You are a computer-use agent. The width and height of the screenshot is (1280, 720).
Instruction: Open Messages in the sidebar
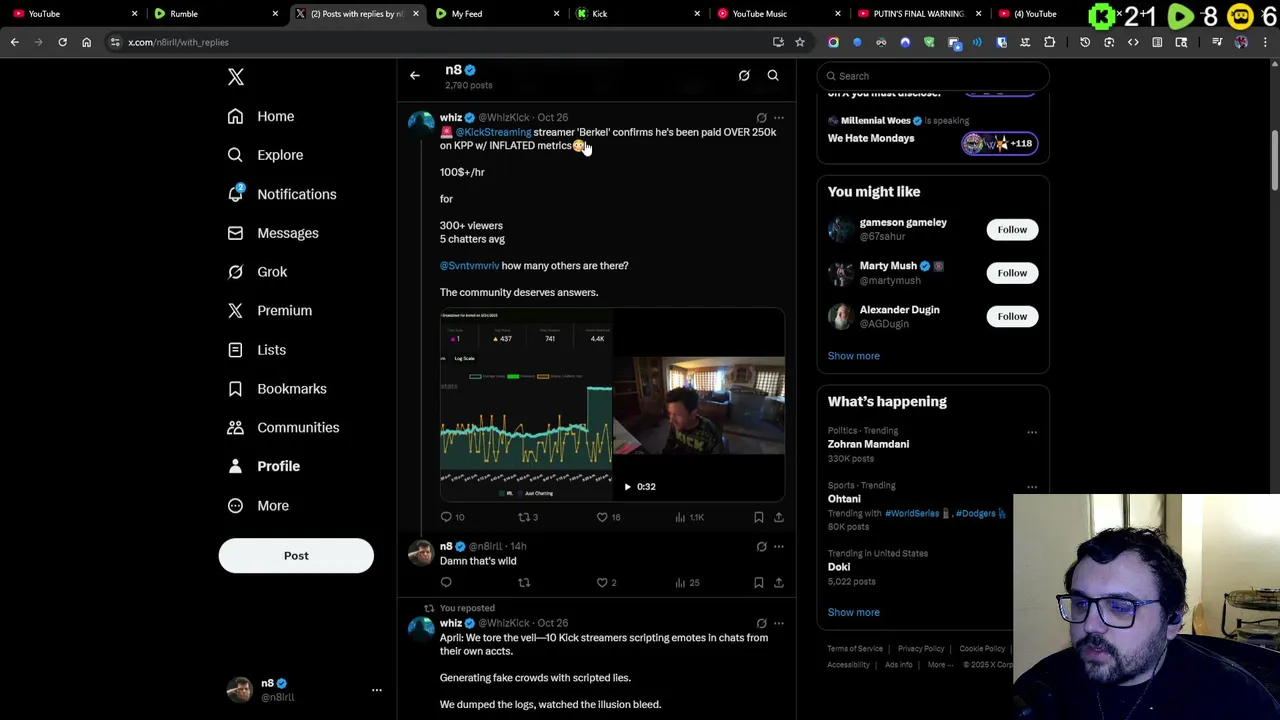tap(273, 233)
